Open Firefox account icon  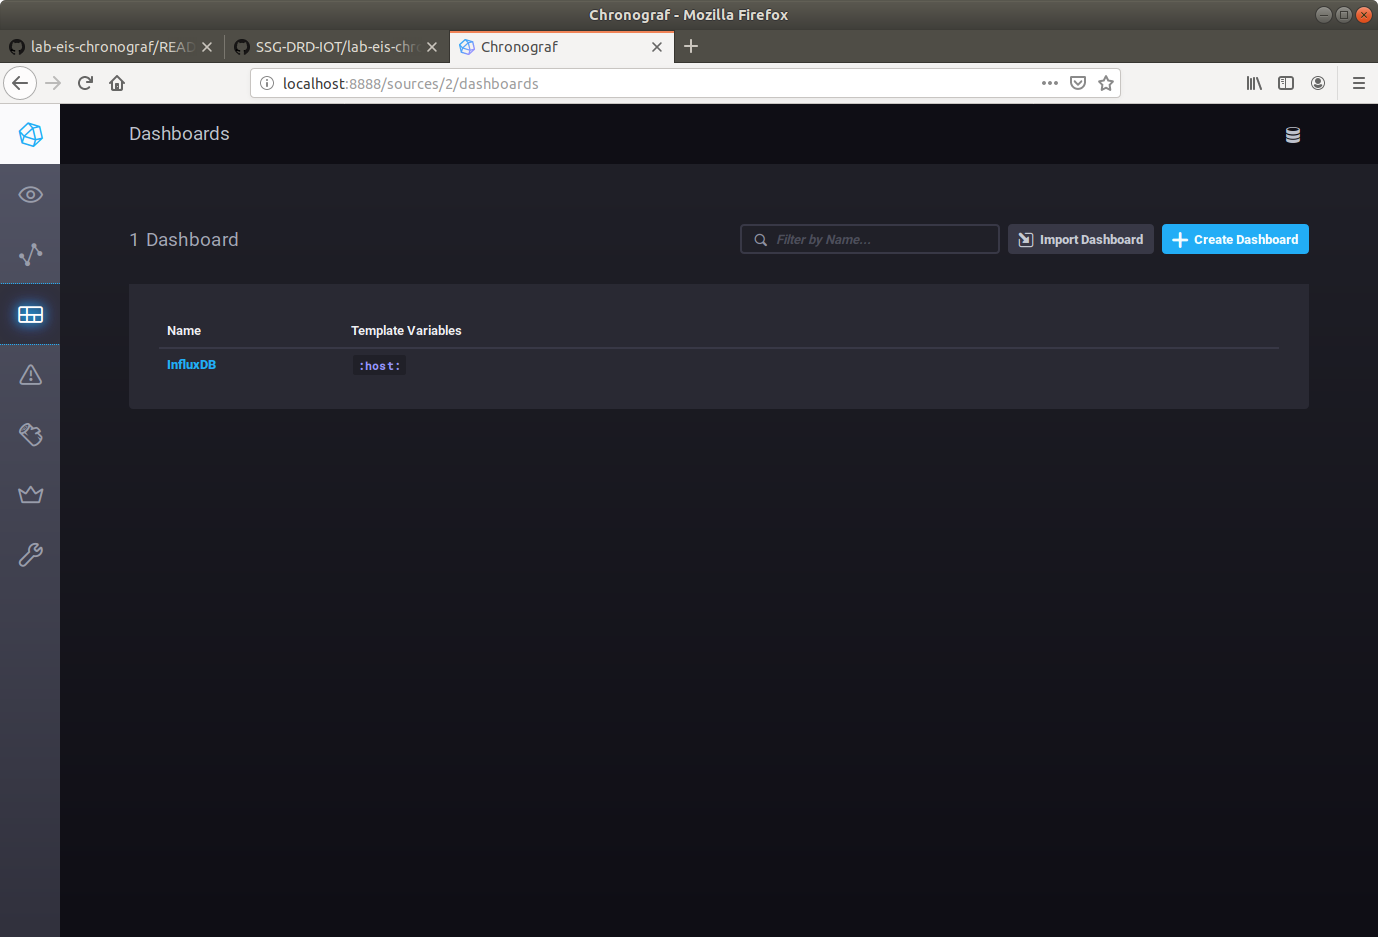pyautogui.click(x=1318, y=83)
